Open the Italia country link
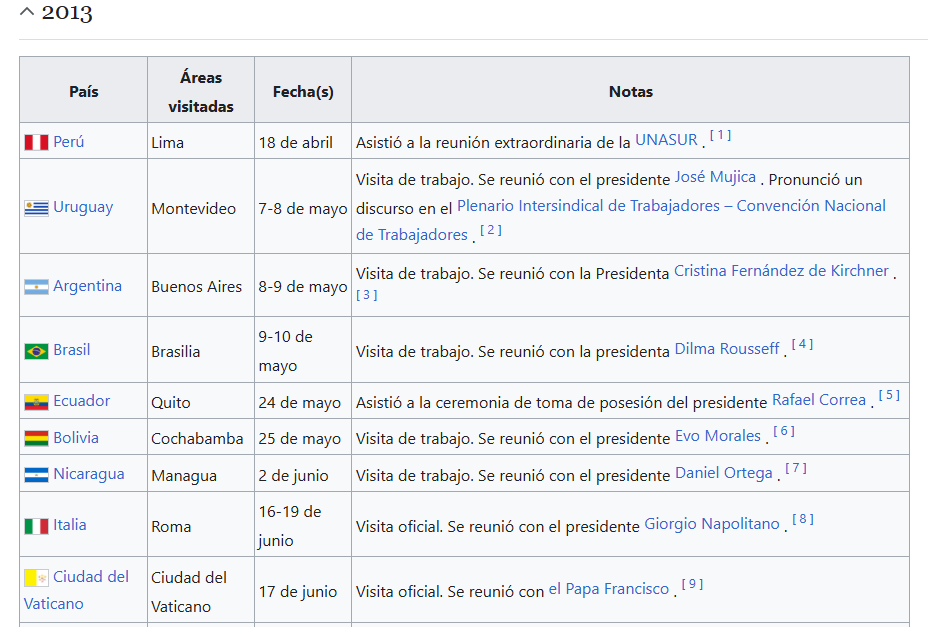This screenshot has height=627, width=928. [70, 525]
